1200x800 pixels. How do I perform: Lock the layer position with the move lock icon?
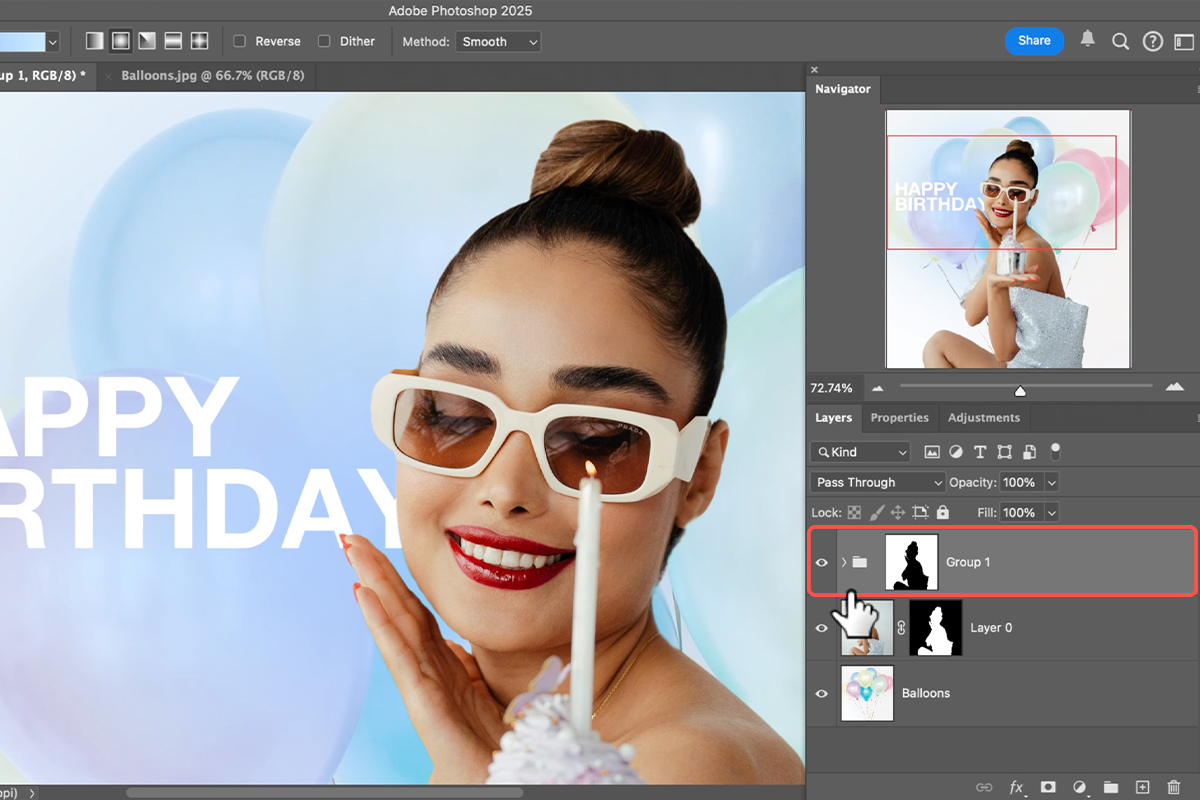(898, 512)
